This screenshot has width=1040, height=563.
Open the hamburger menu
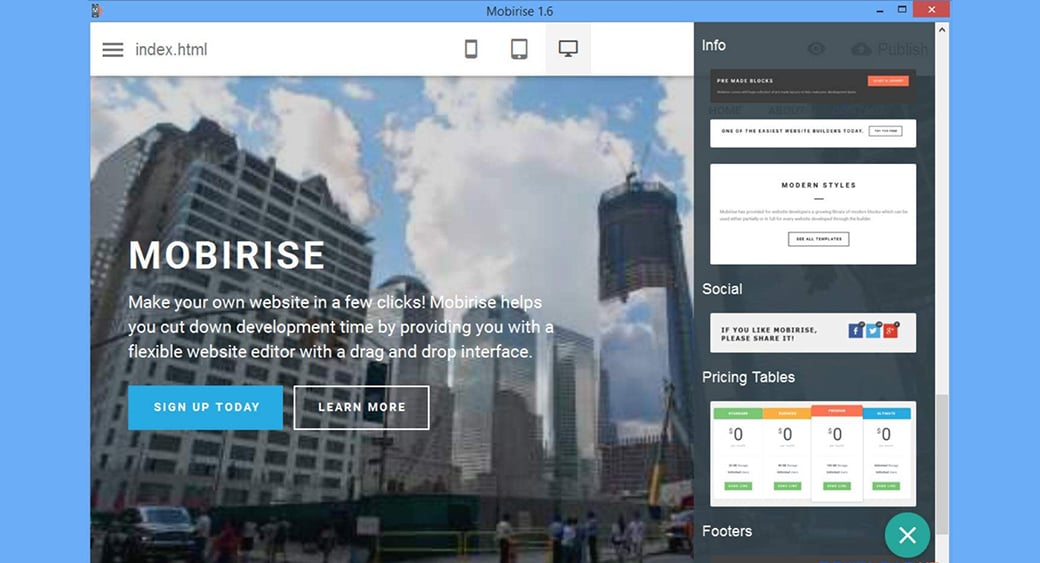click(x=113, y=50)
